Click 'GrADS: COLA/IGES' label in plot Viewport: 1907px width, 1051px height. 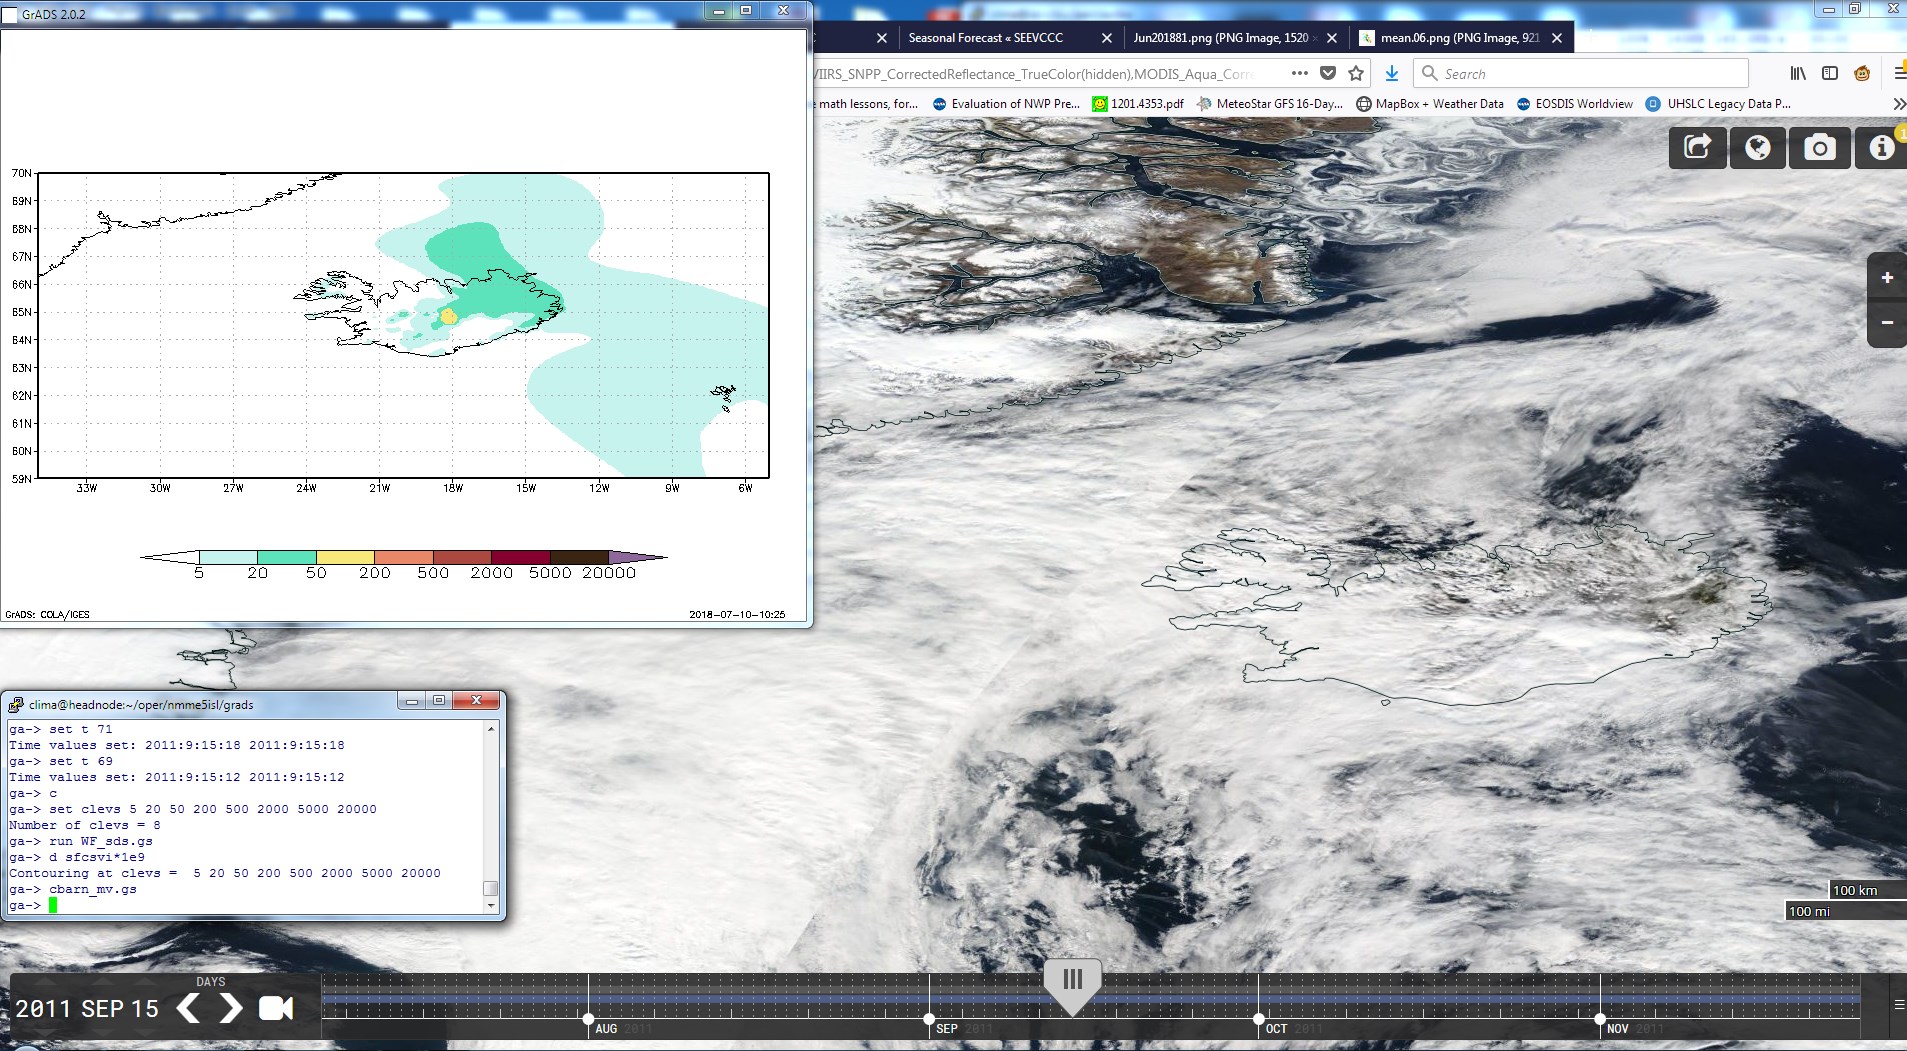point(47,614)
